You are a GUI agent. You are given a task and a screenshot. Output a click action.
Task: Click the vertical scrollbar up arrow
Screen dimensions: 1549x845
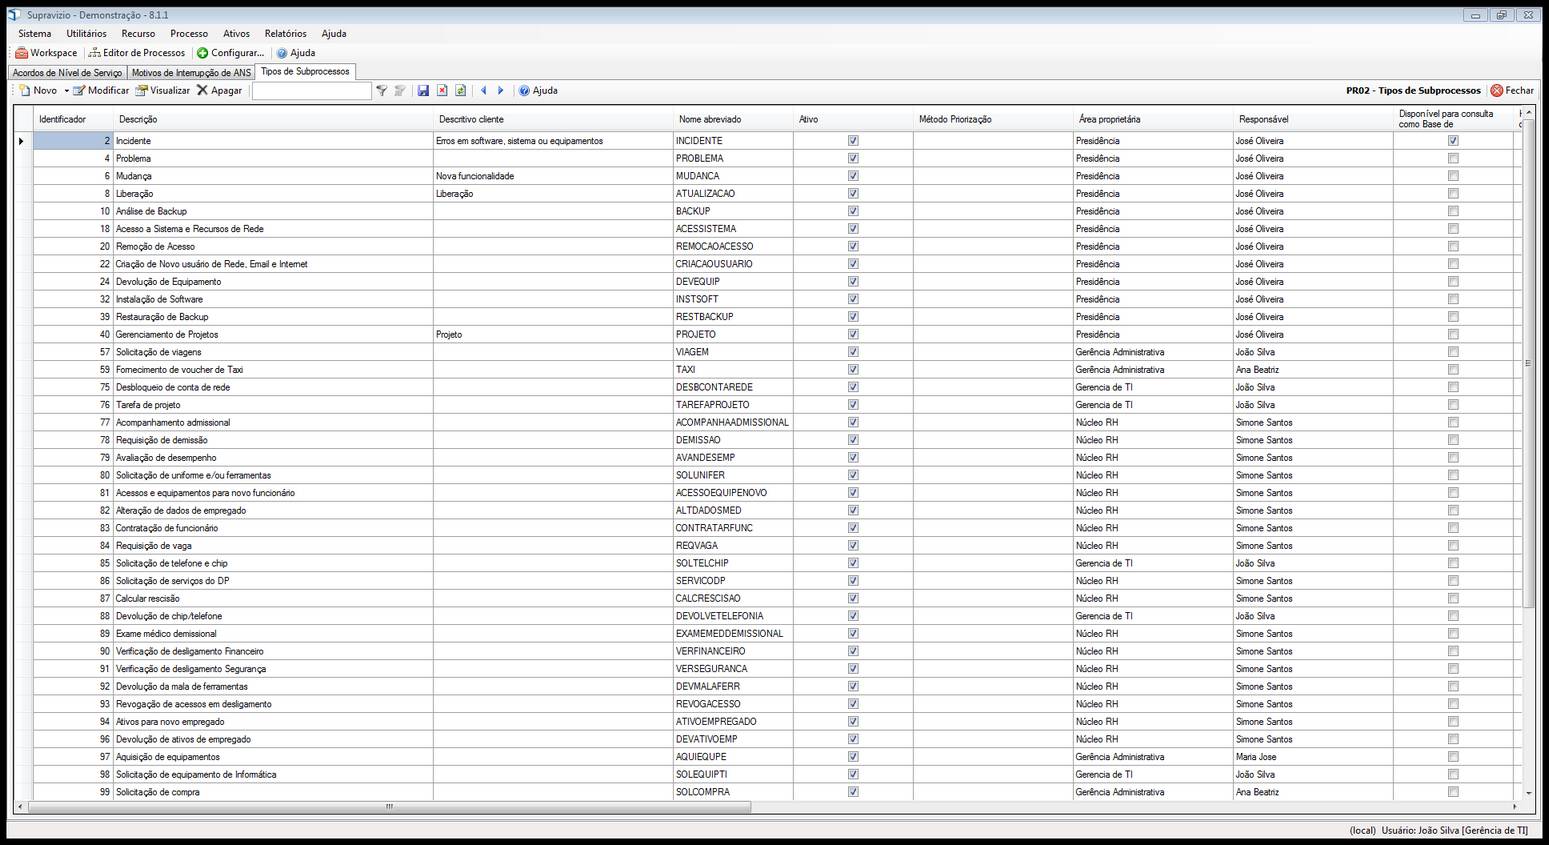click(x=1528, y=113)
